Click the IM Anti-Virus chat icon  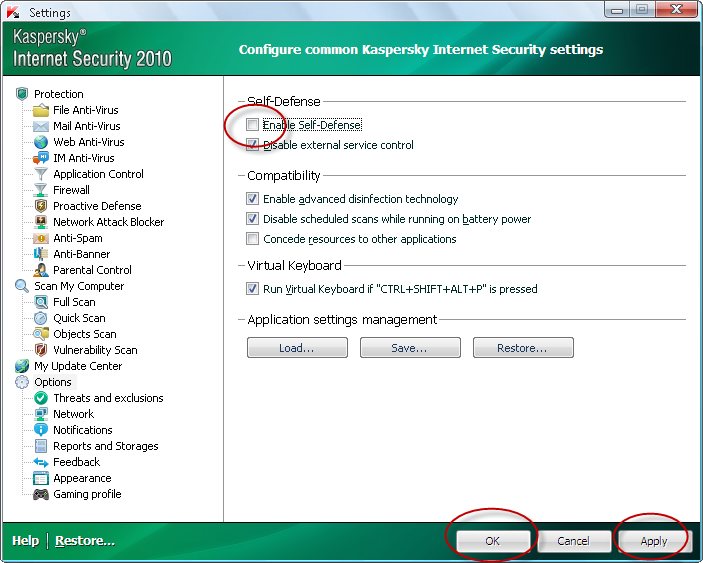41,158
